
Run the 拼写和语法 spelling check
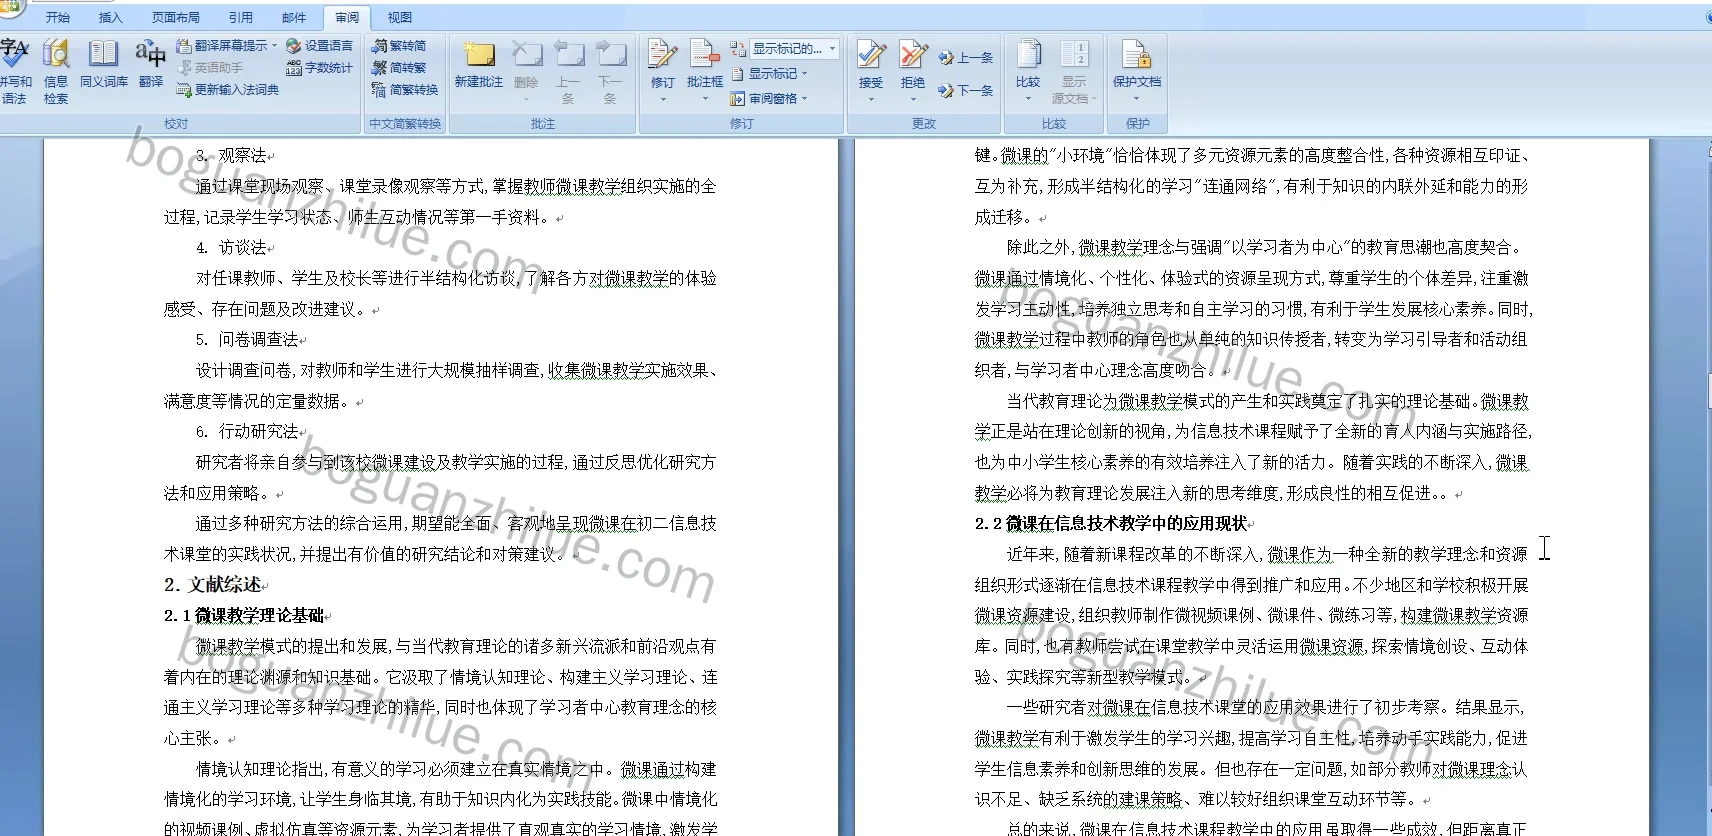click(15, 70)
